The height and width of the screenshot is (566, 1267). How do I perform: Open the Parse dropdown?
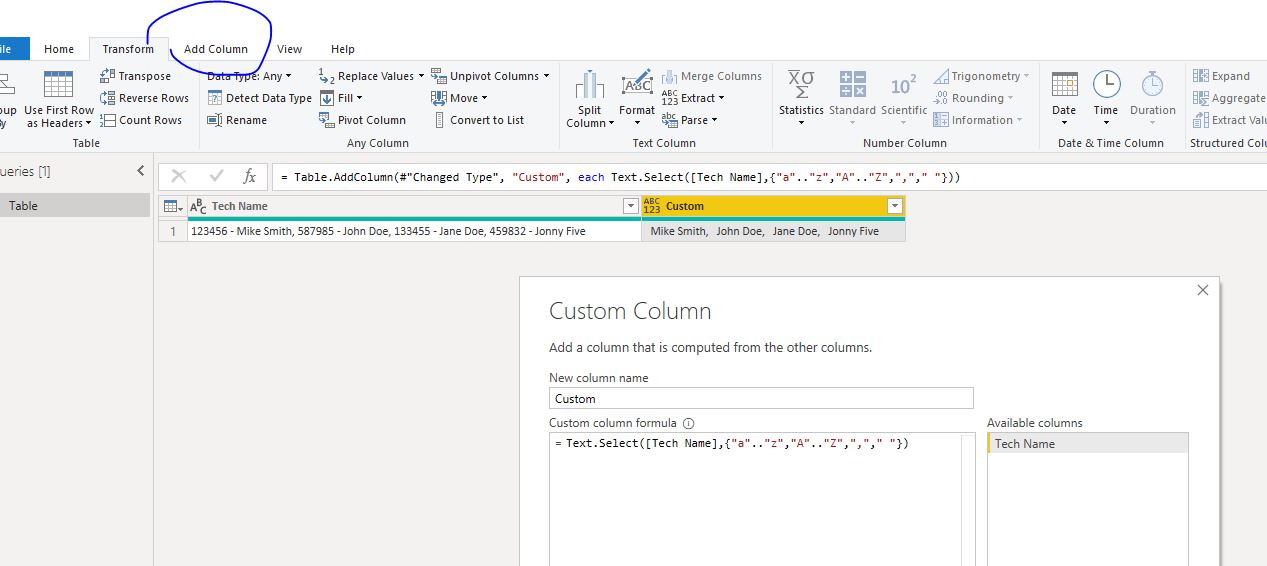point(689,120)
